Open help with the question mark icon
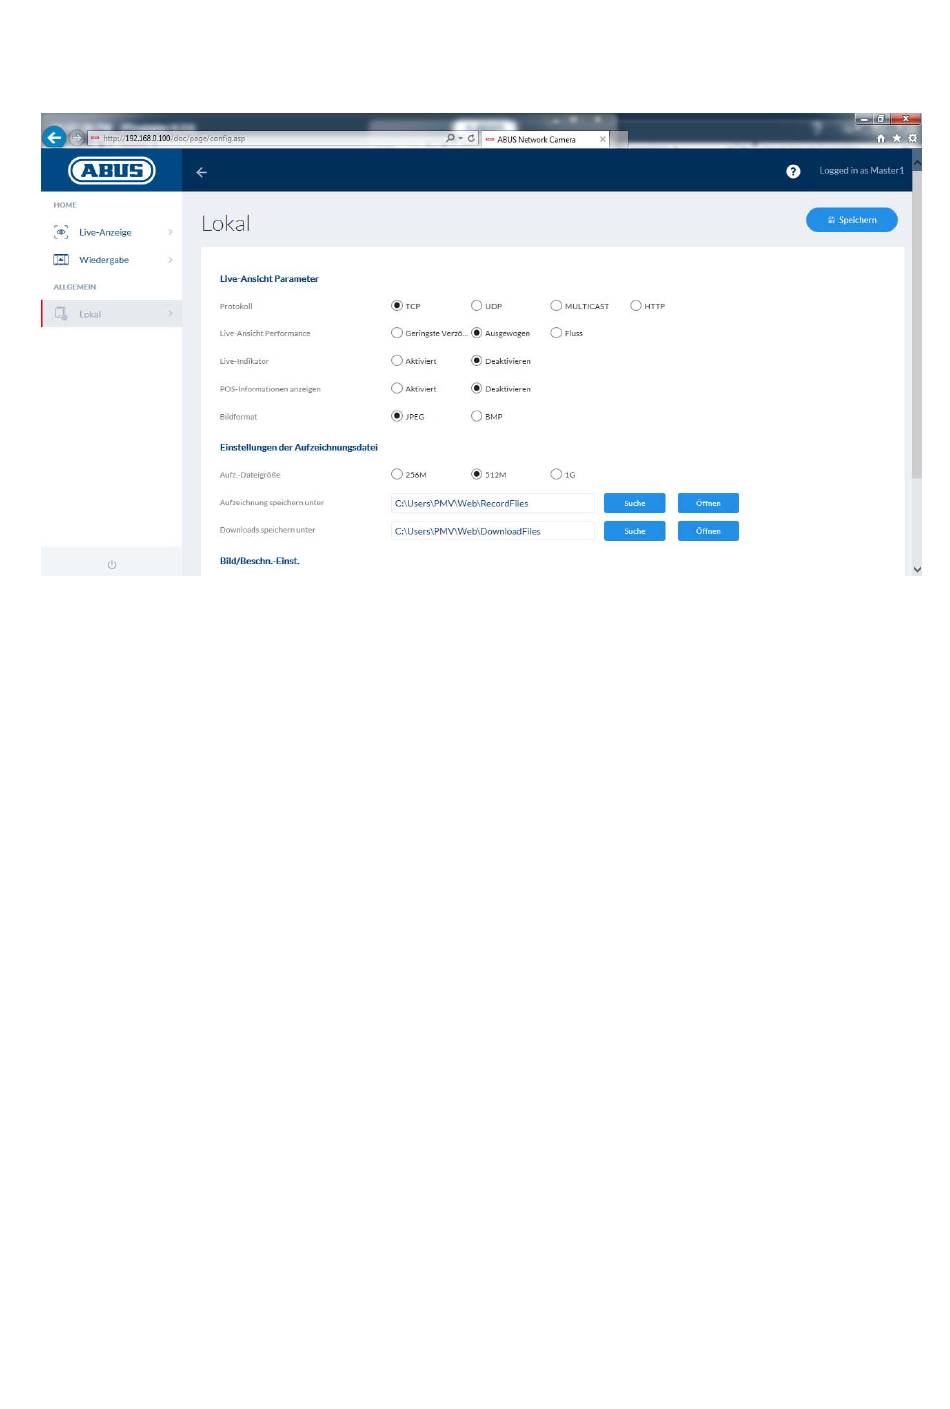 point(793,171)
